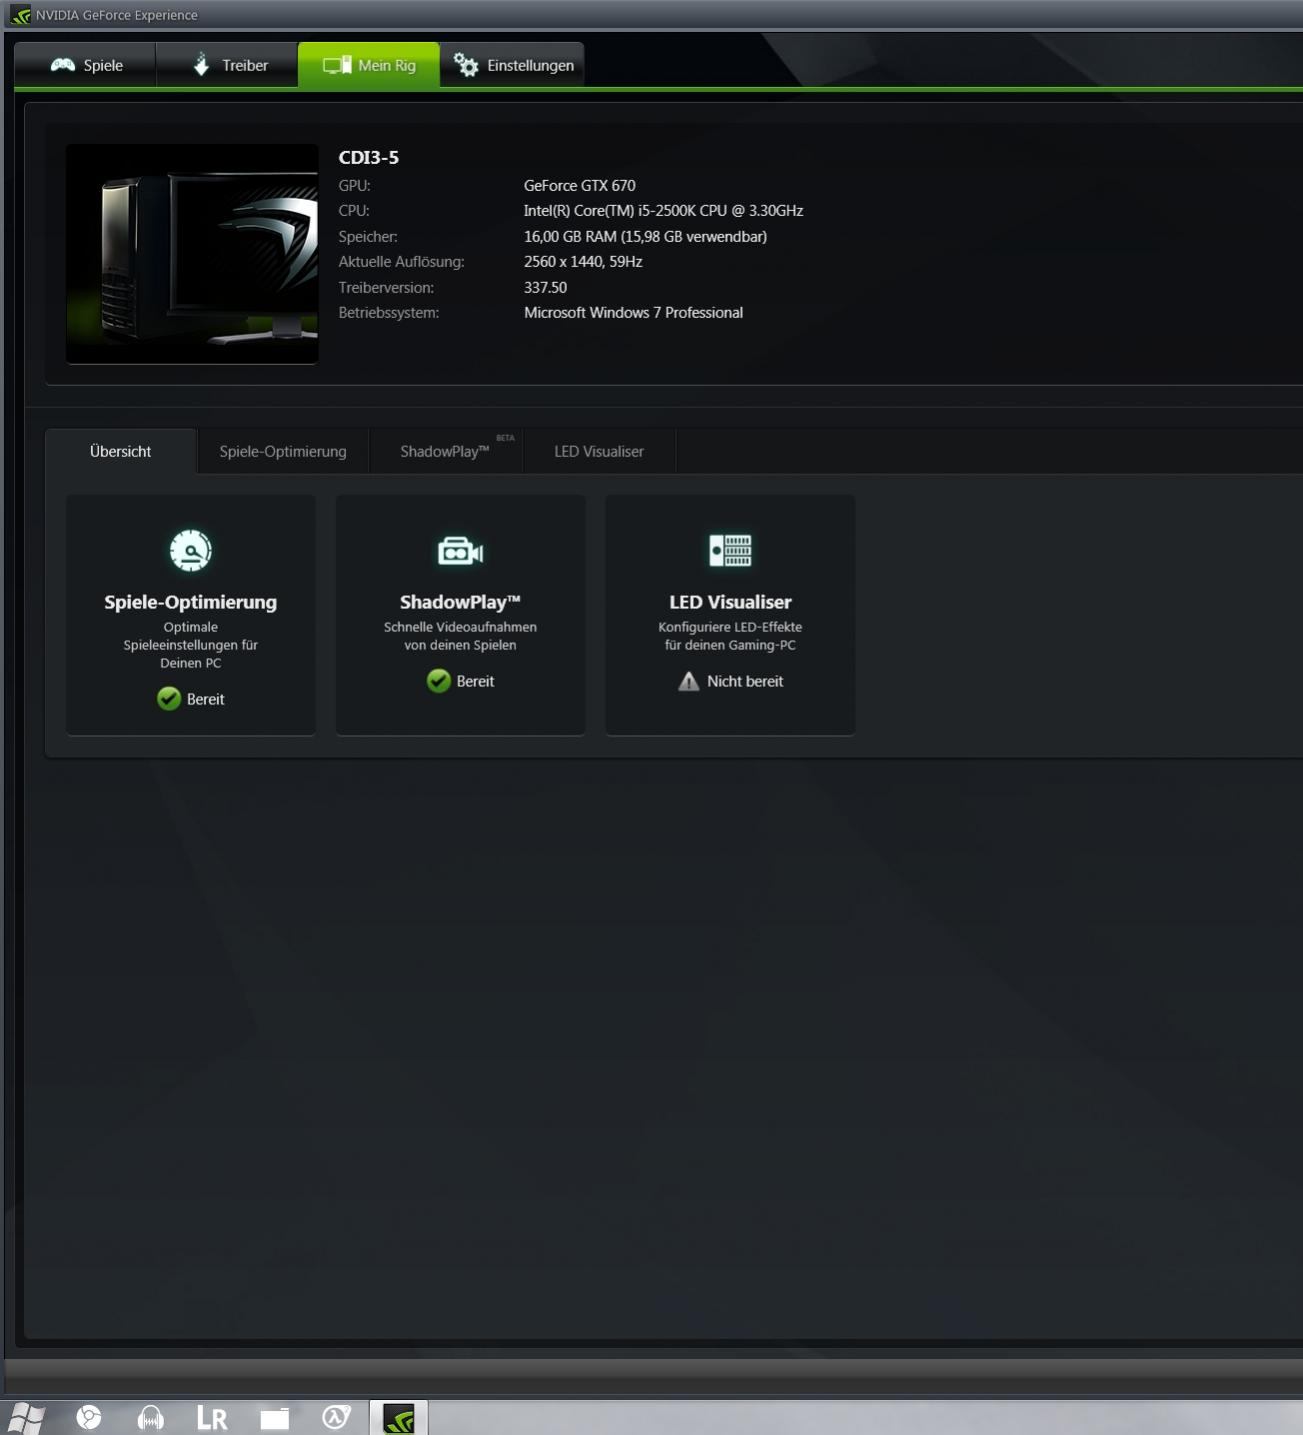
Task: Click the gamepad icon on Spiele tab
Action: click(x=63, y=65)
